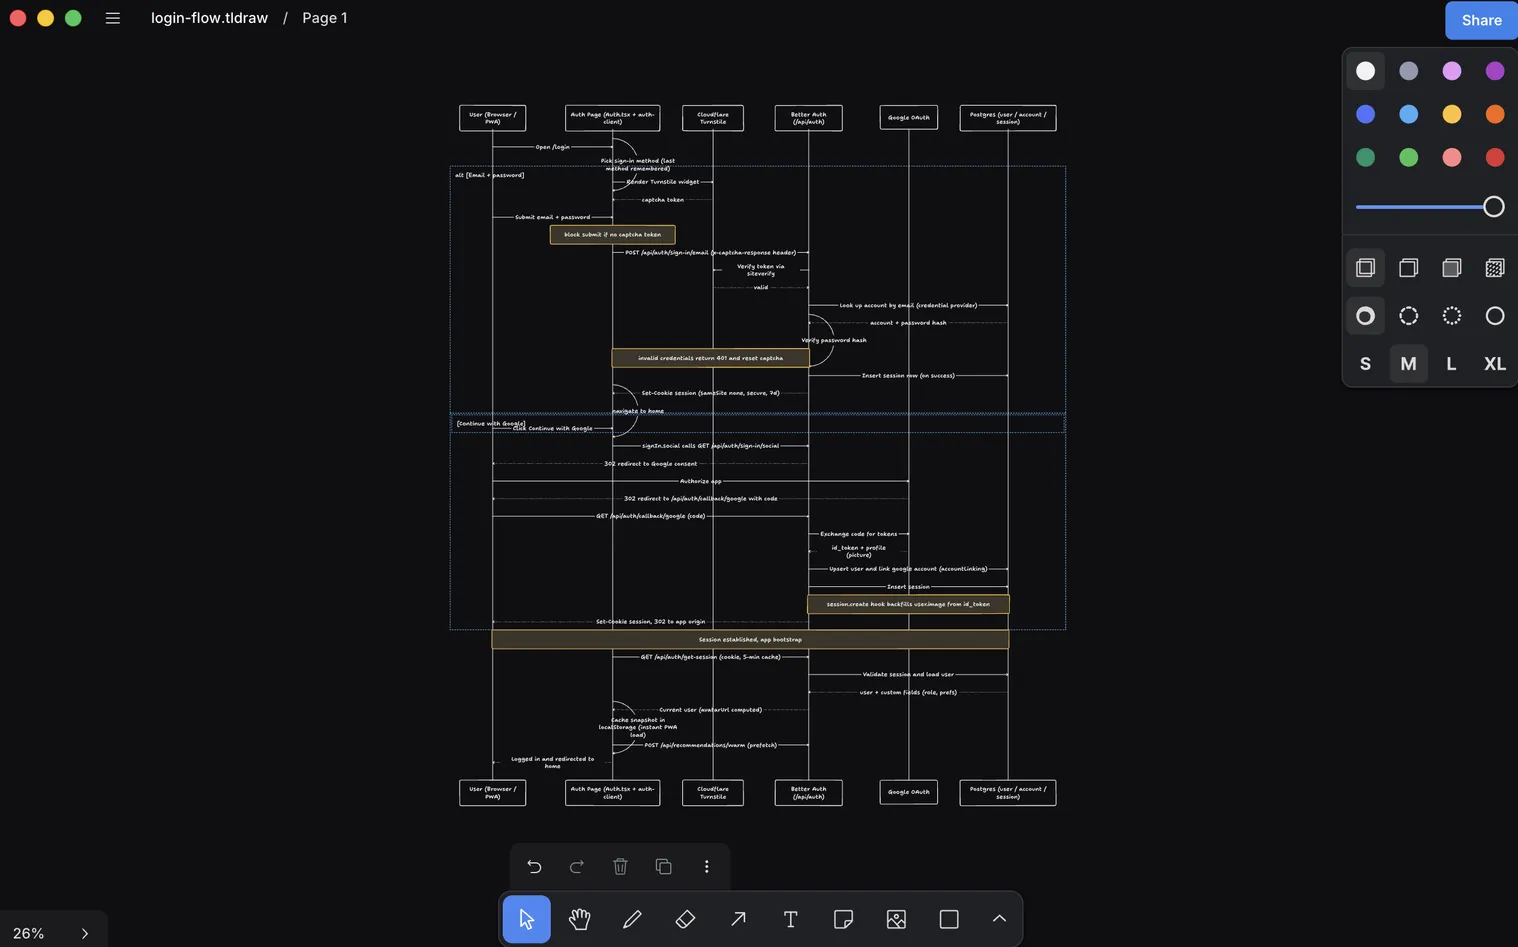Set size to L

tap(1452, 364)
